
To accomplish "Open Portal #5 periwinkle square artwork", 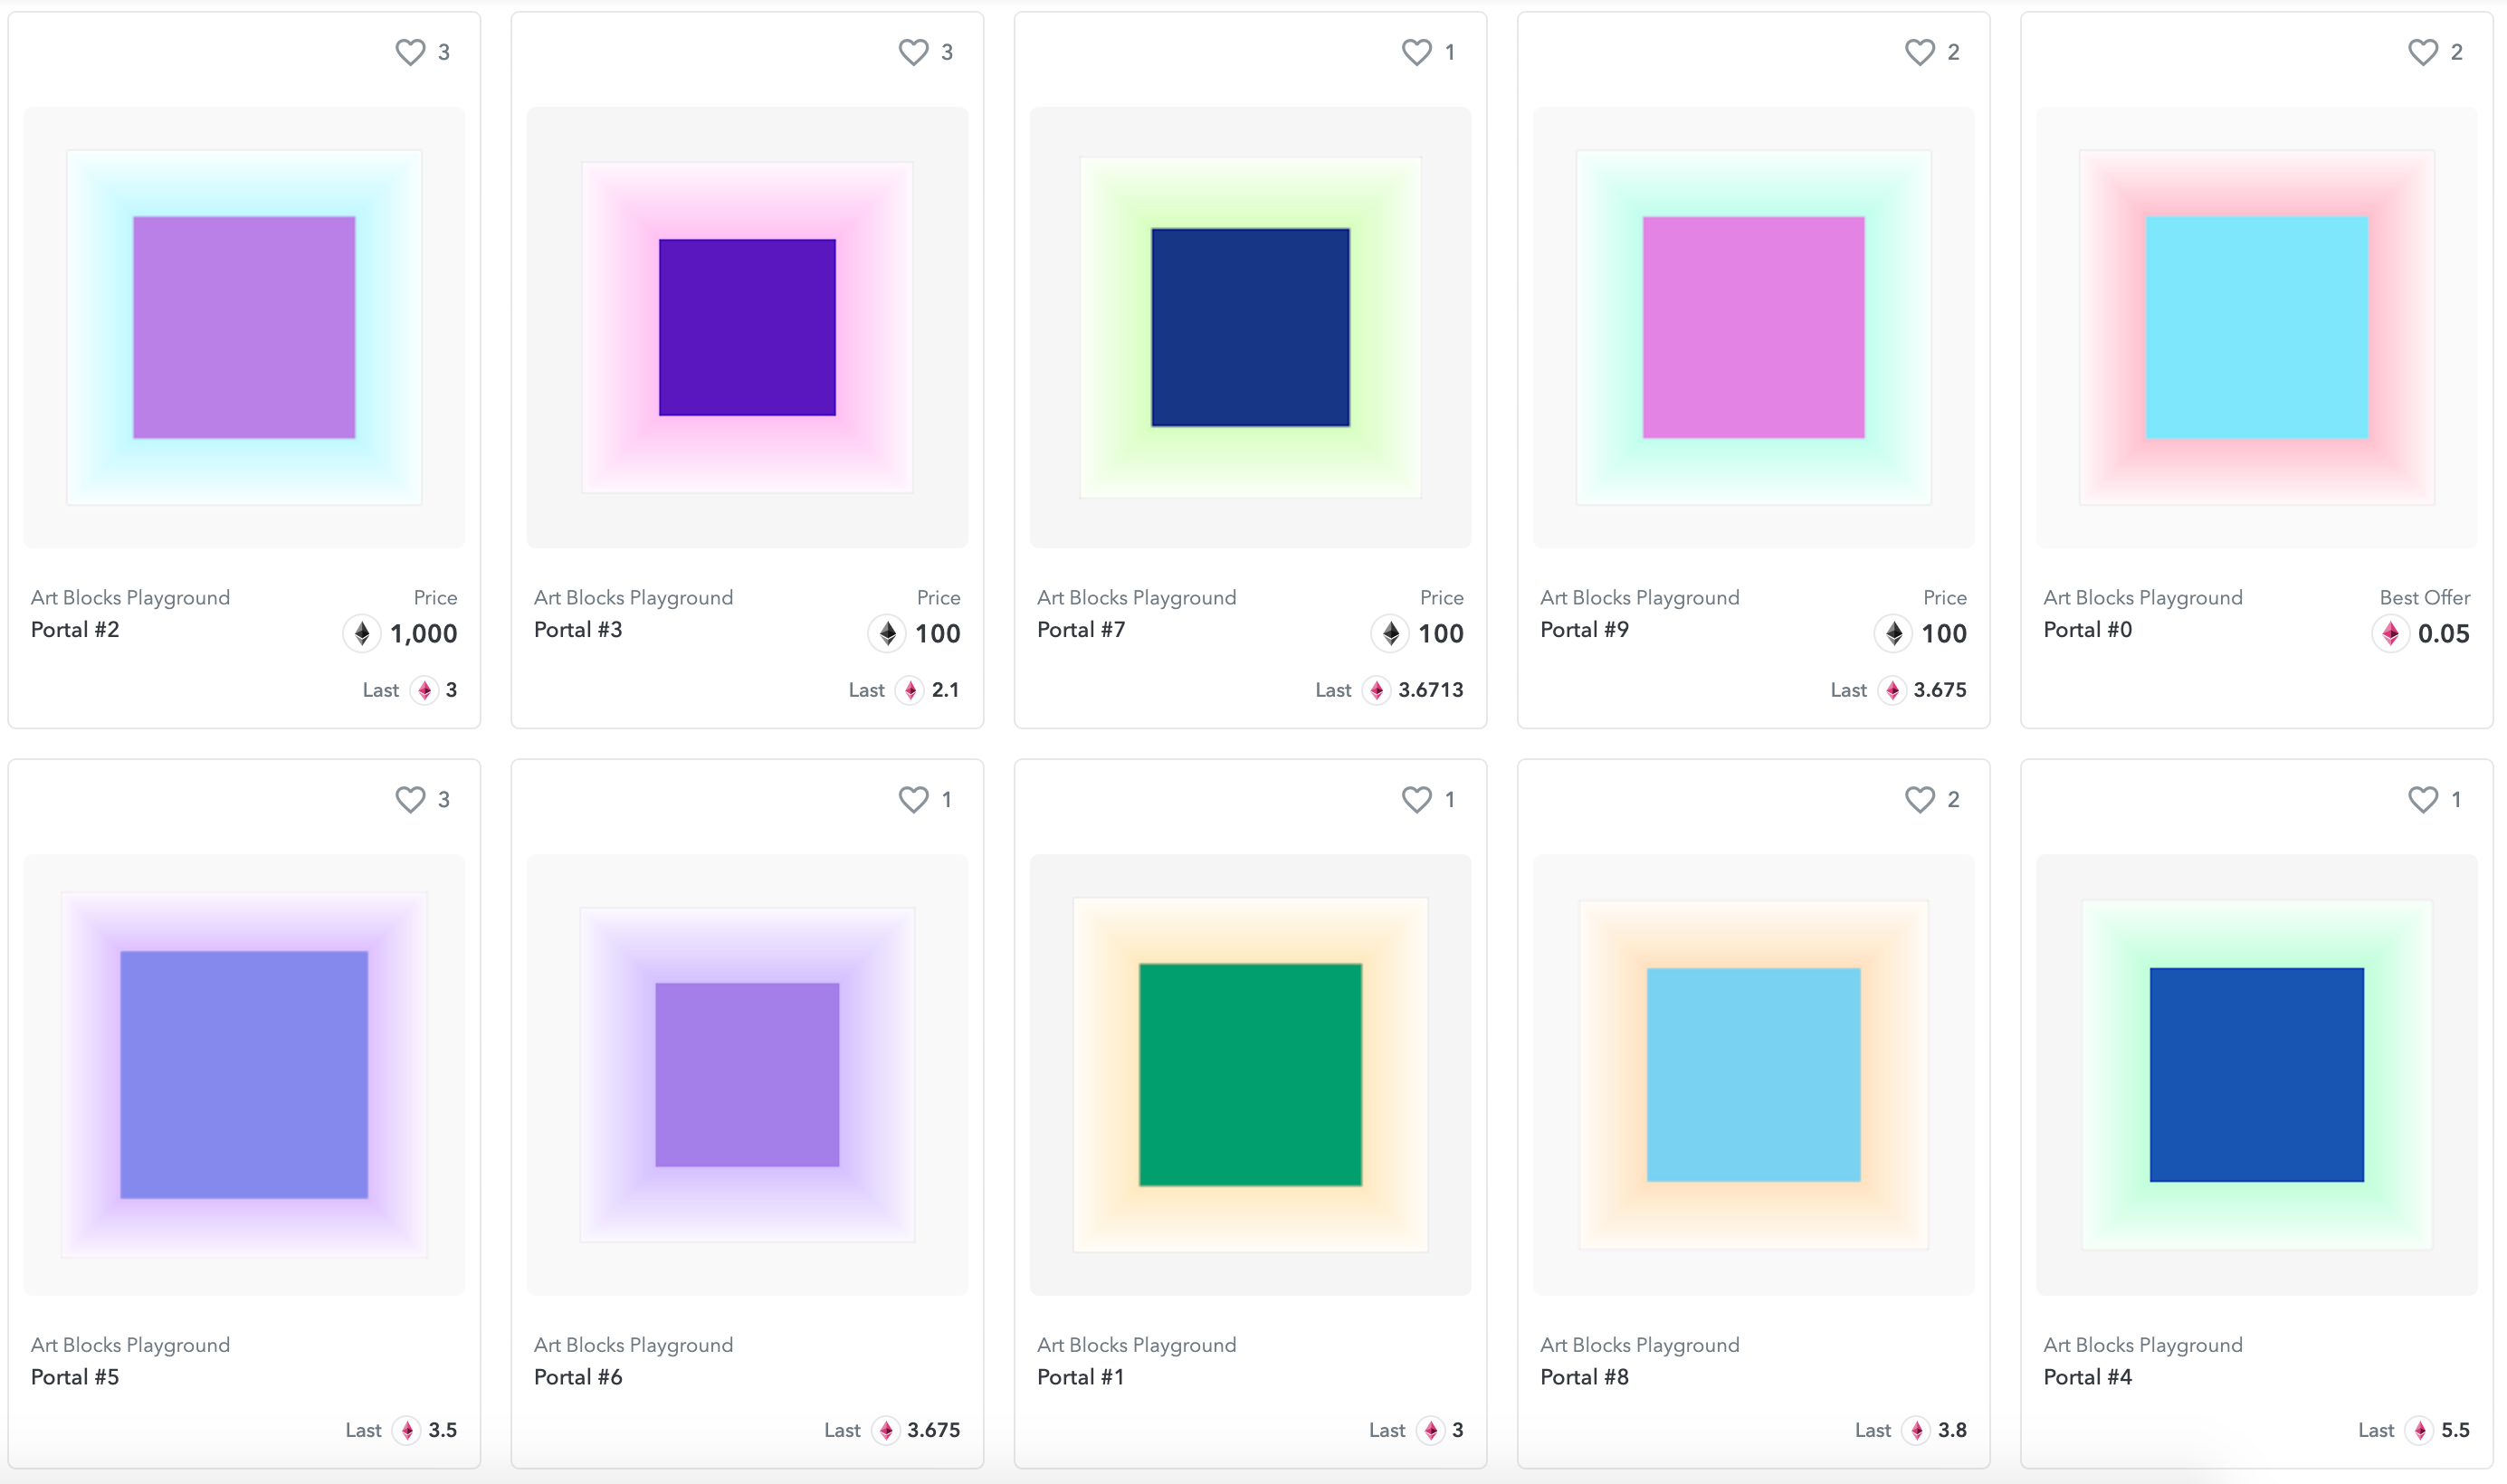I will coord(244,1075).
